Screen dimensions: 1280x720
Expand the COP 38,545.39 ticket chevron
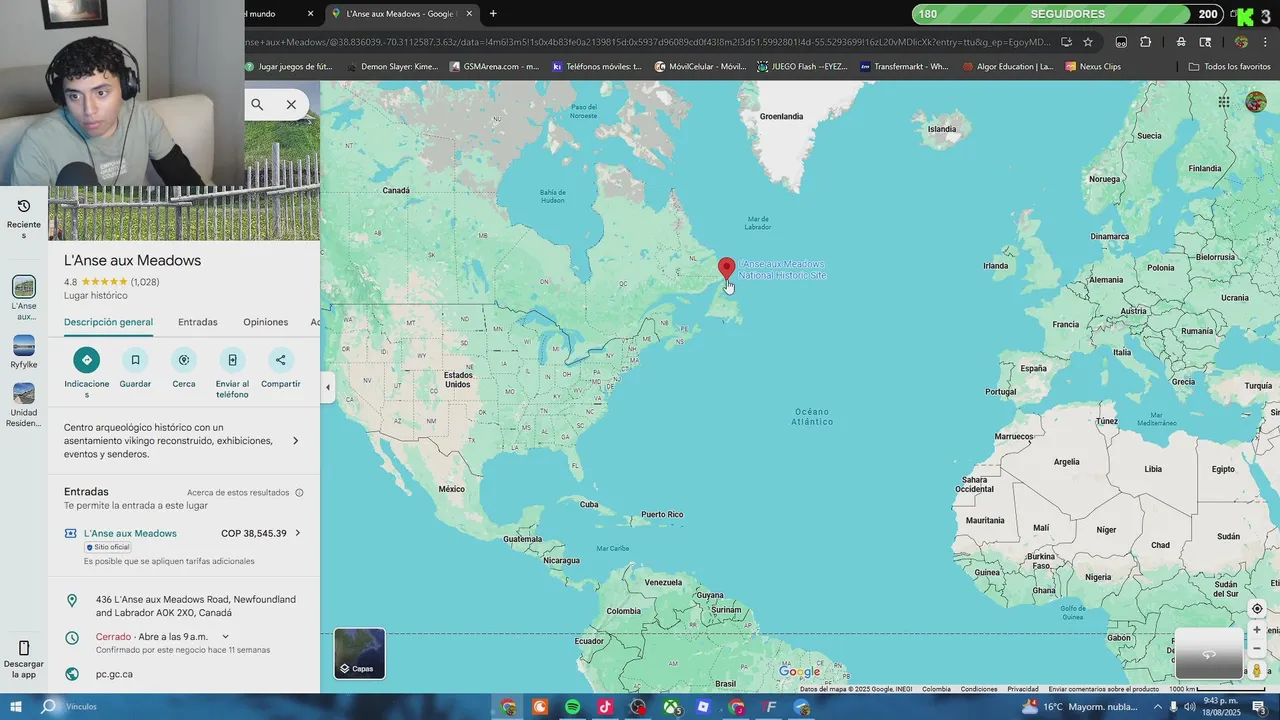point(297,533)
